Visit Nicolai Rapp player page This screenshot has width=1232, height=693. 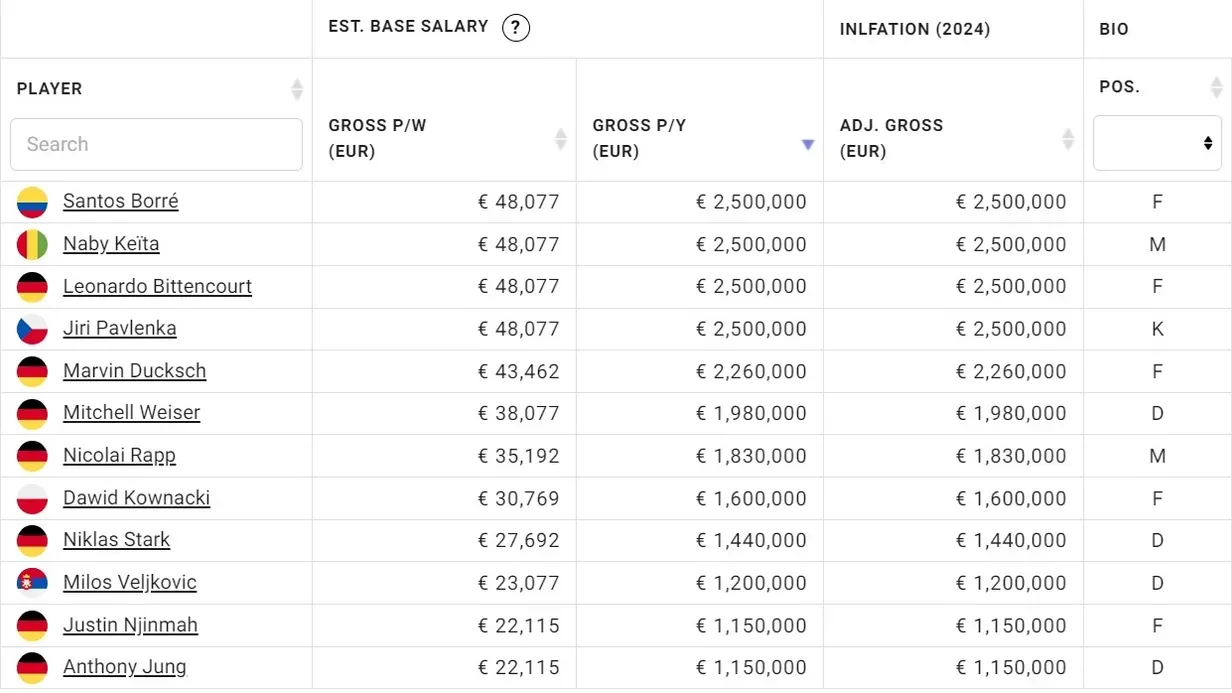119,456
